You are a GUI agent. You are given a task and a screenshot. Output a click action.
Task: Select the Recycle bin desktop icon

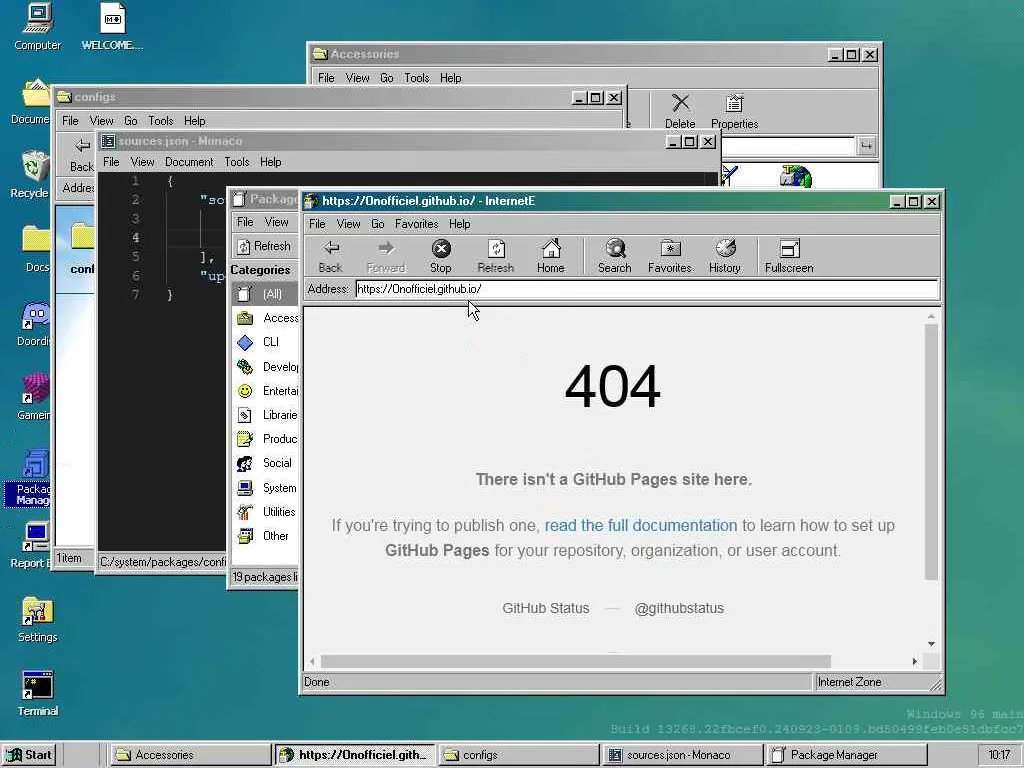pos(31,175)
